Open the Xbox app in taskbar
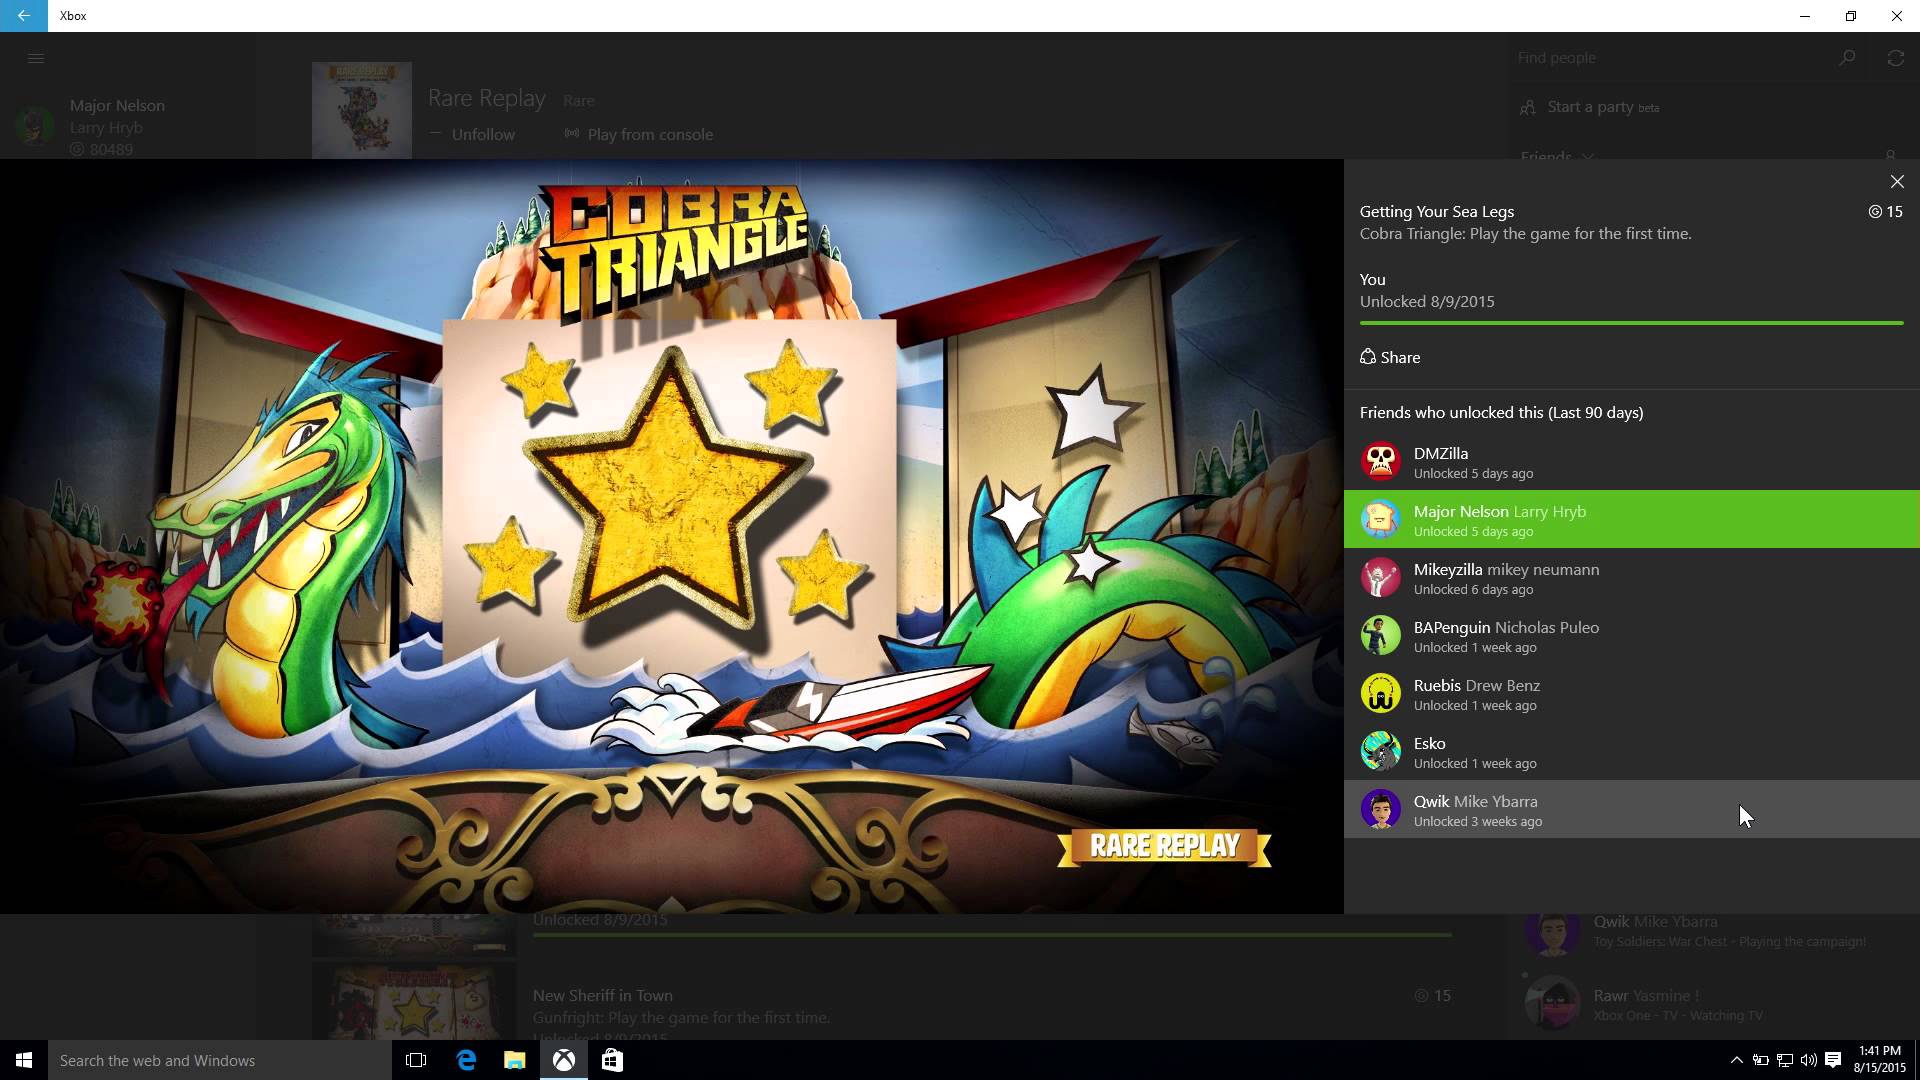The image size is (1920, 1080). tap(564, 1060)
